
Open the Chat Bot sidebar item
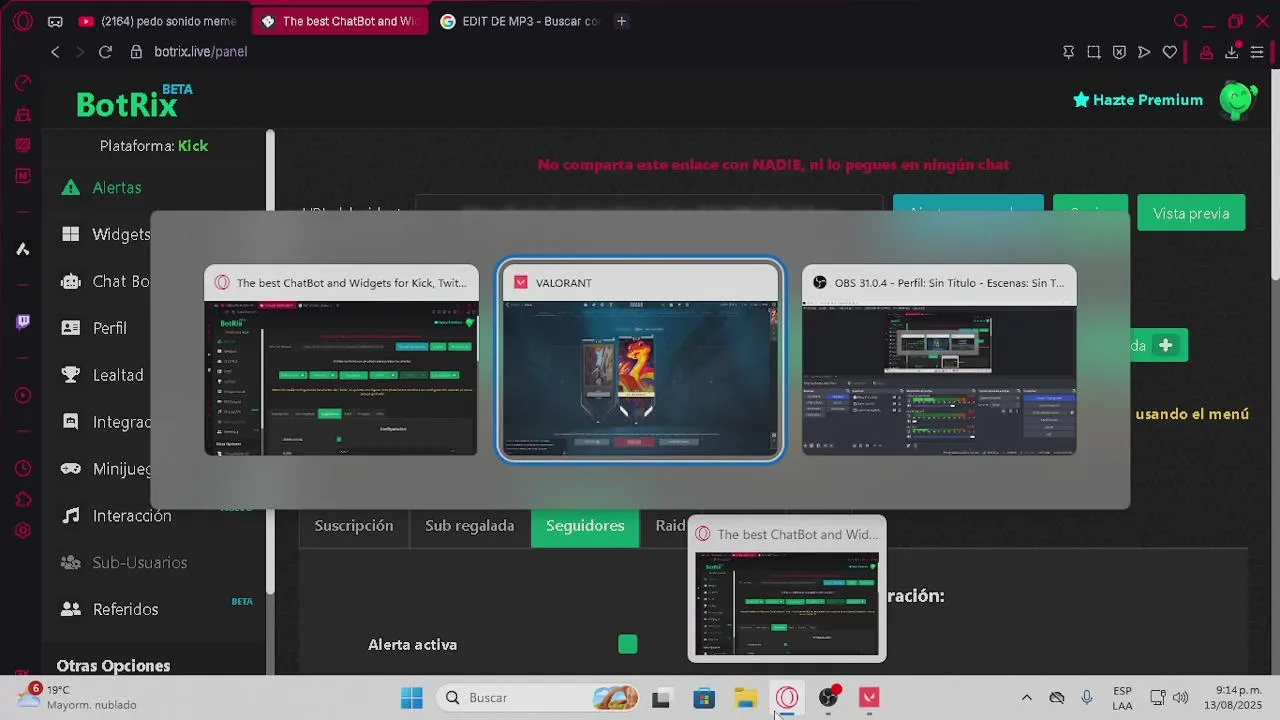(106, 282)
